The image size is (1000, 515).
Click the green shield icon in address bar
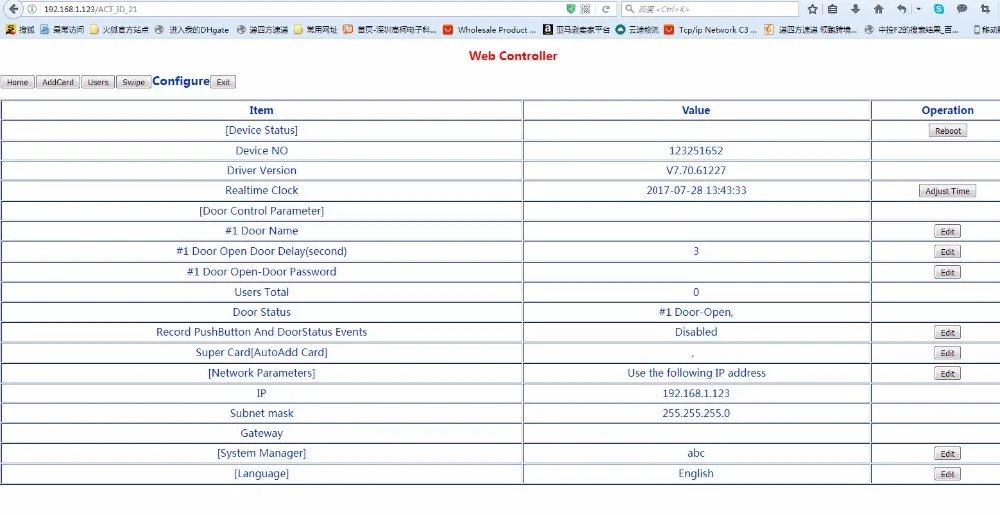(x=571, y=9)
